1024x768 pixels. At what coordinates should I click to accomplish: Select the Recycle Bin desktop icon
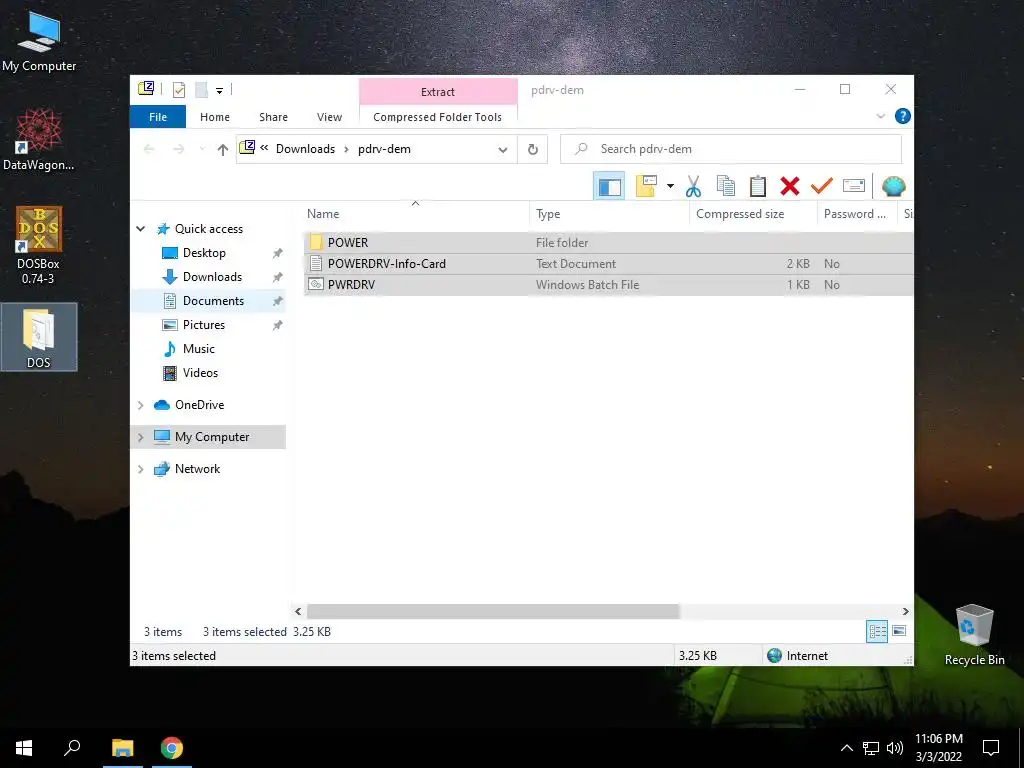[974, 635]
